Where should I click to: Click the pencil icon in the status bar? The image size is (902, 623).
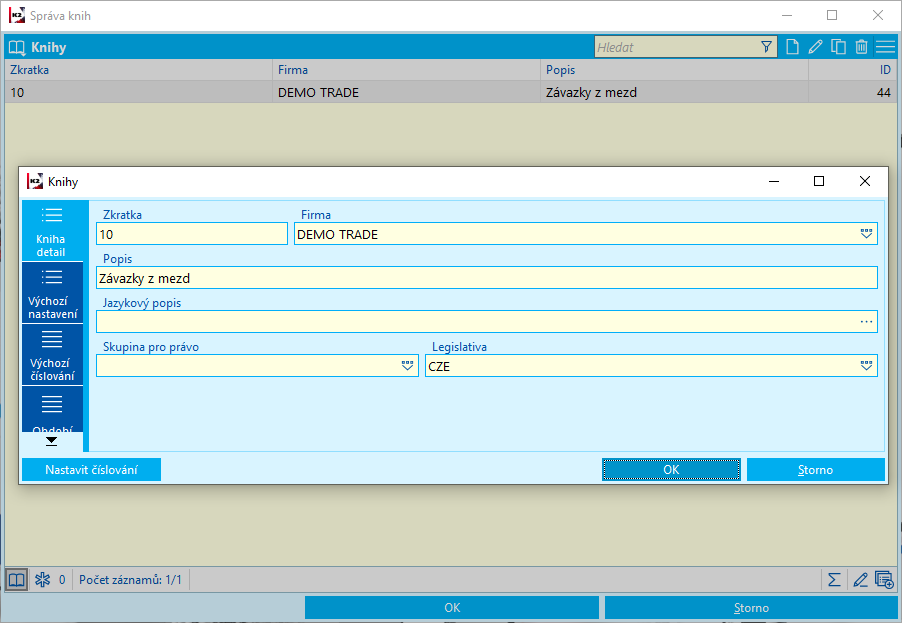click(860, 579)
